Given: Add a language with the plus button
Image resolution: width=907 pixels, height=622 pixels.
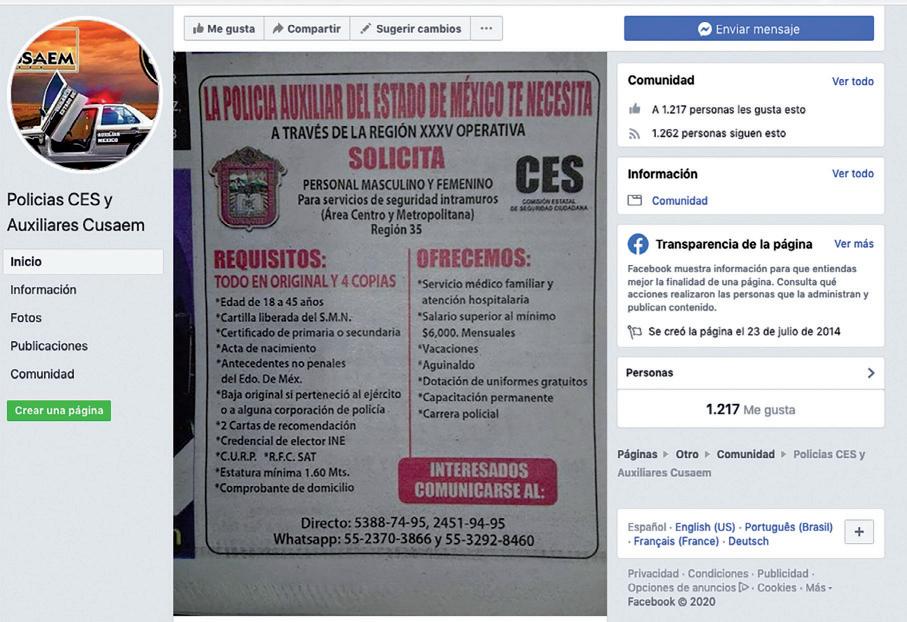Looking at the screenshot, I should coord(859,532).
